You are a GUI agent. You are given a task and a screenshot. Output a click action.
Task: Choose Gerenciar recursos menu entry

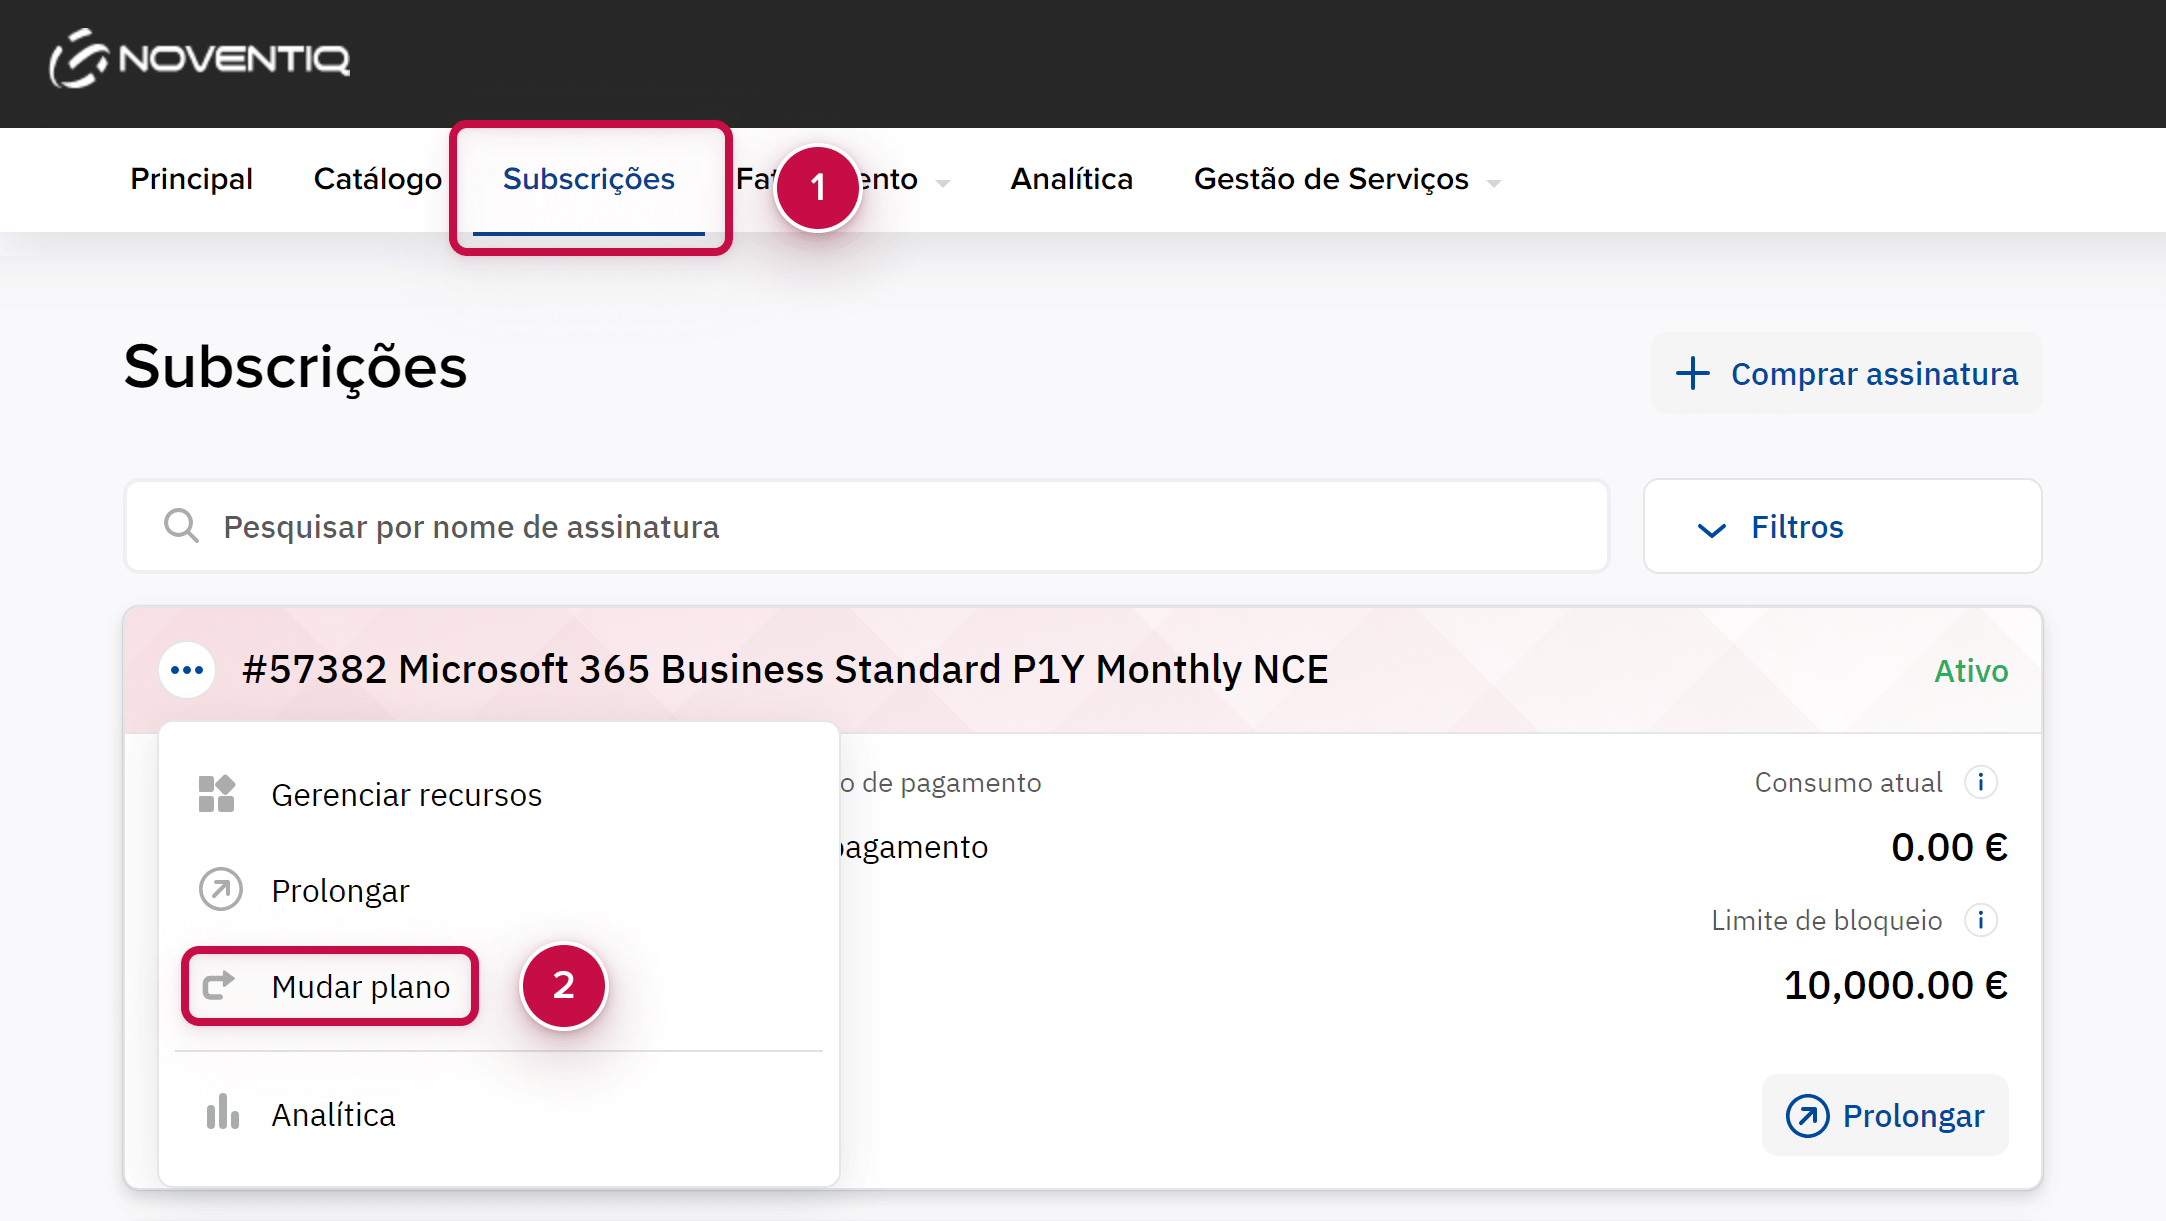406,794
